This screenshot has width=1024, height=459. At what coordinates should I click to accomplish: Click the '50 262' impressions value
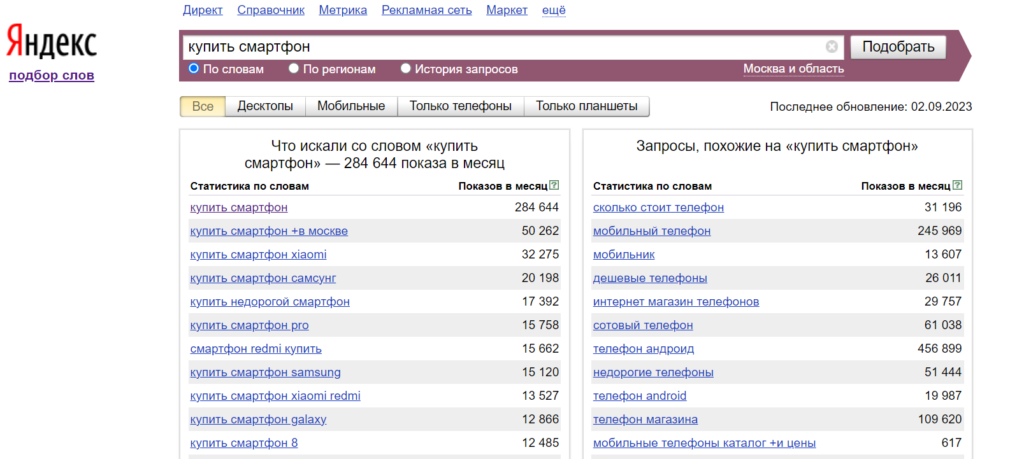[540, 231]
